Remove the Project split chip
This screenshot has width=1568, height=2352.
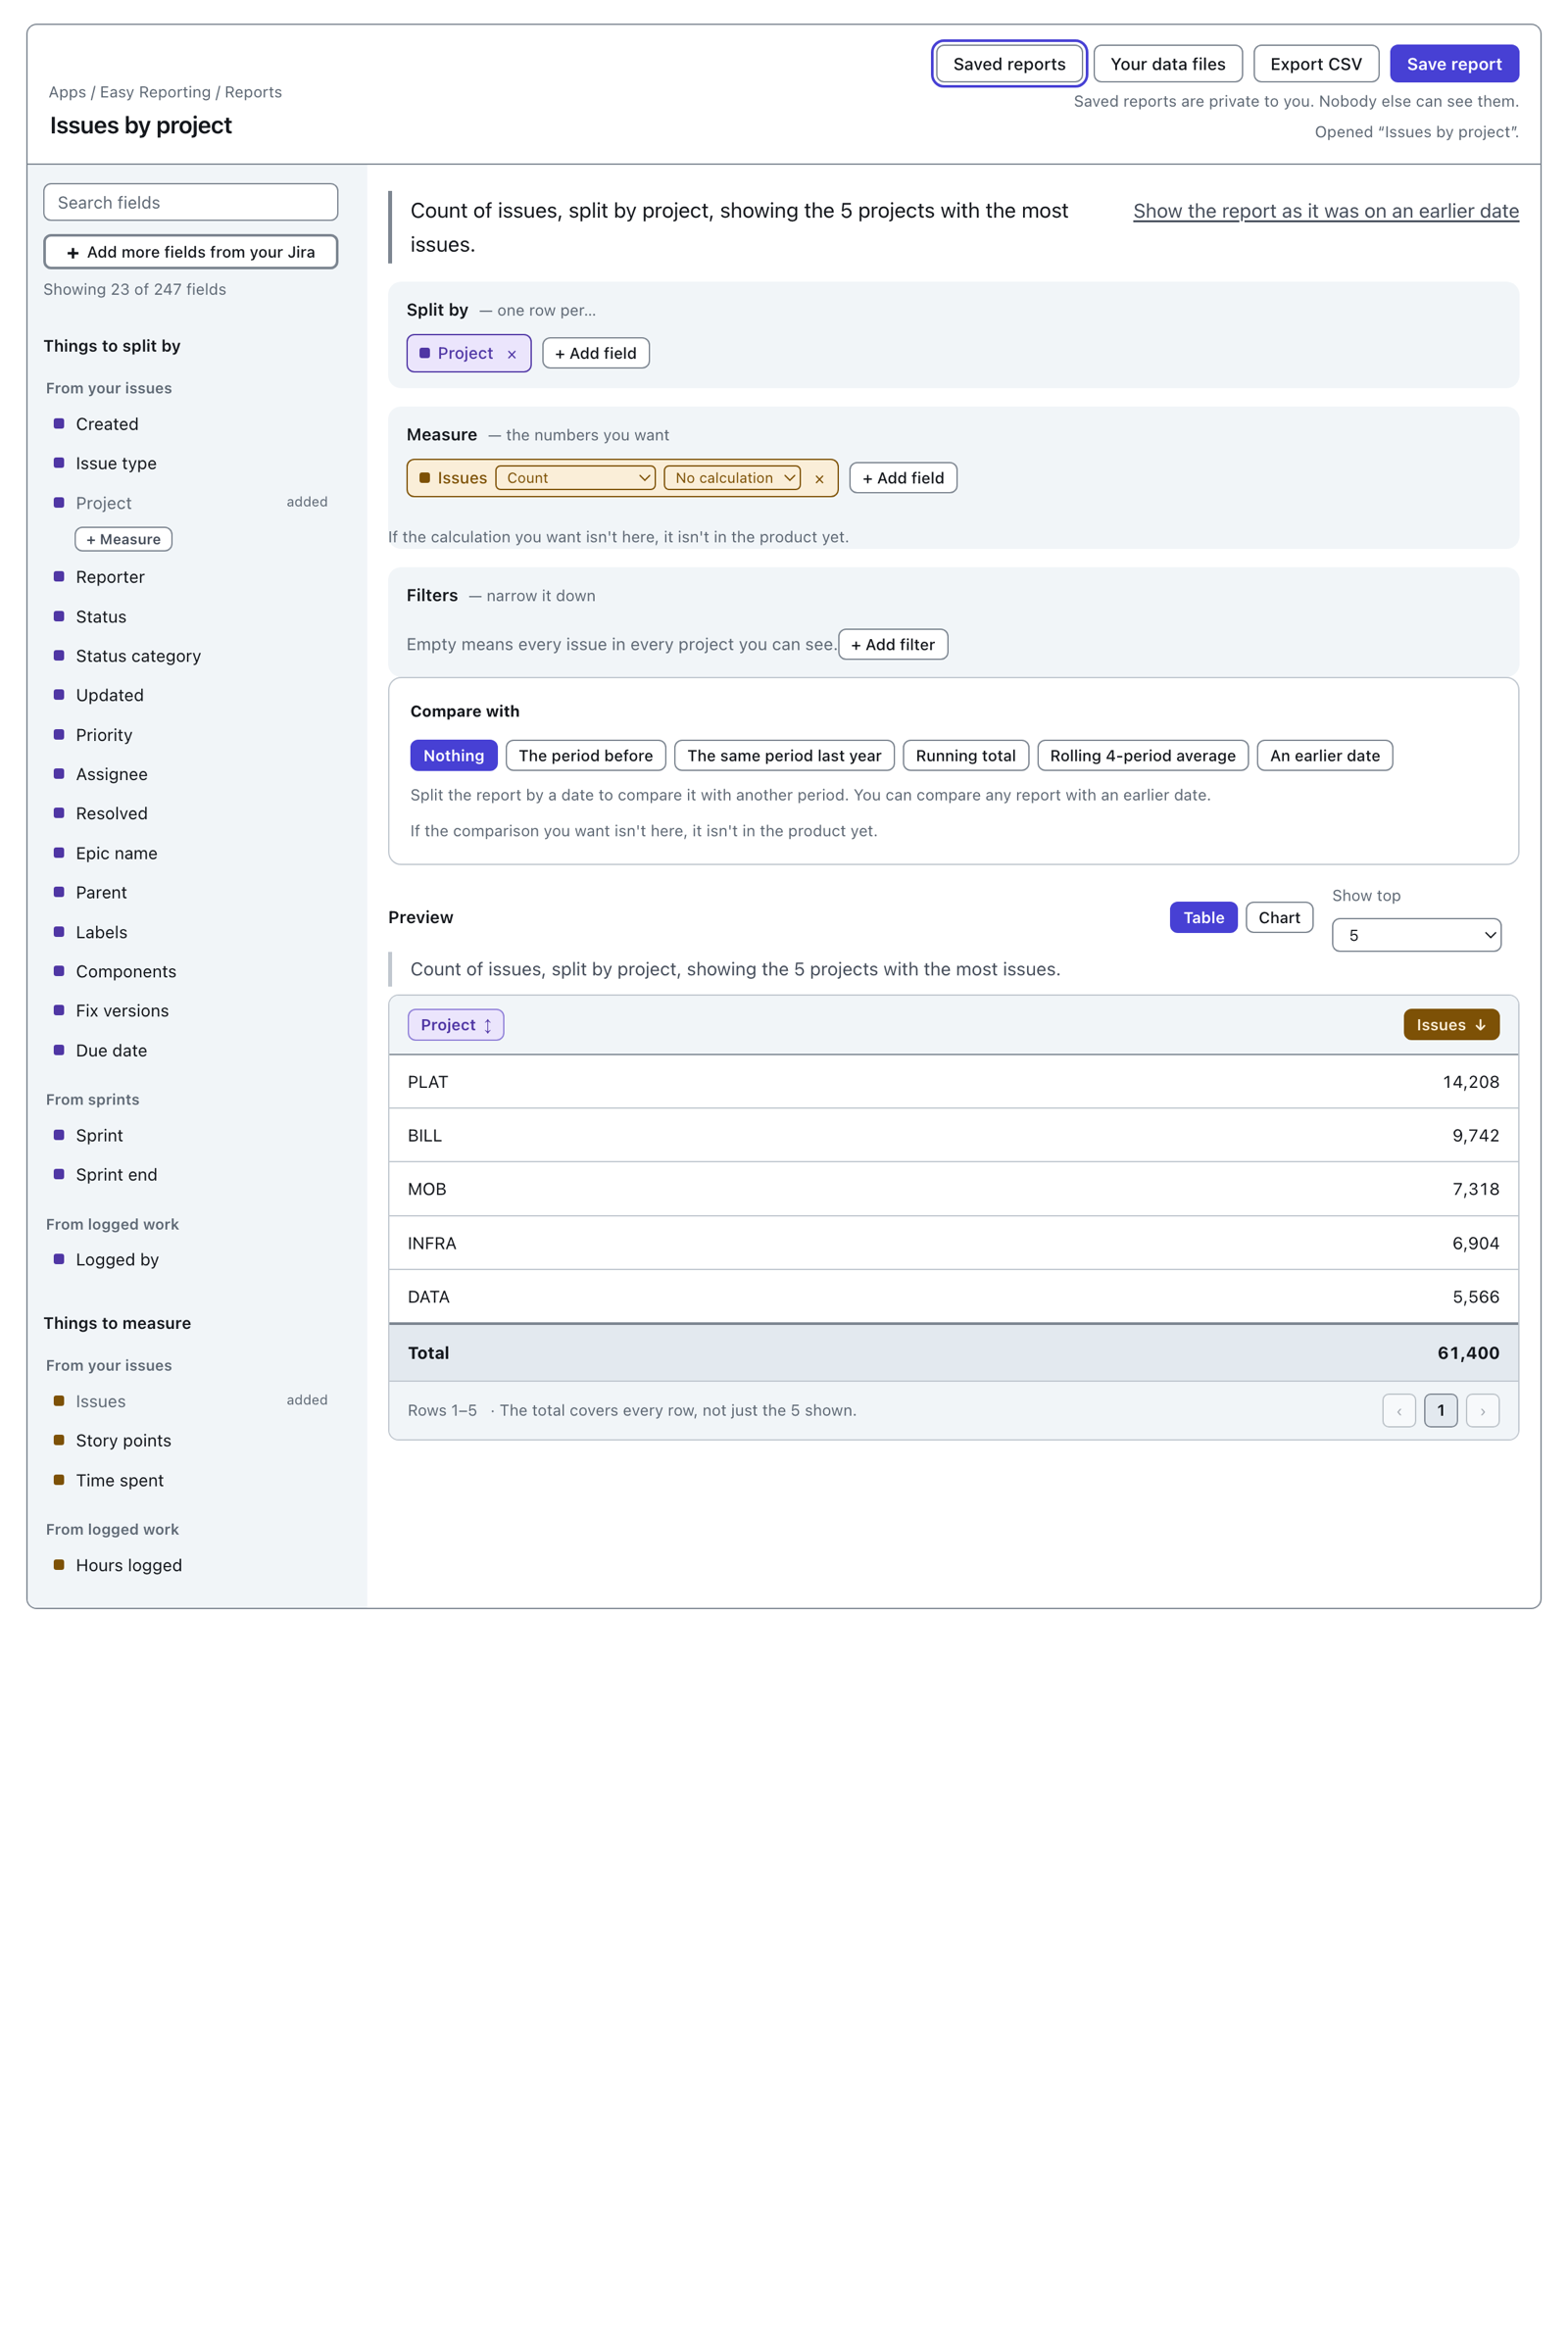click(511, 354)
